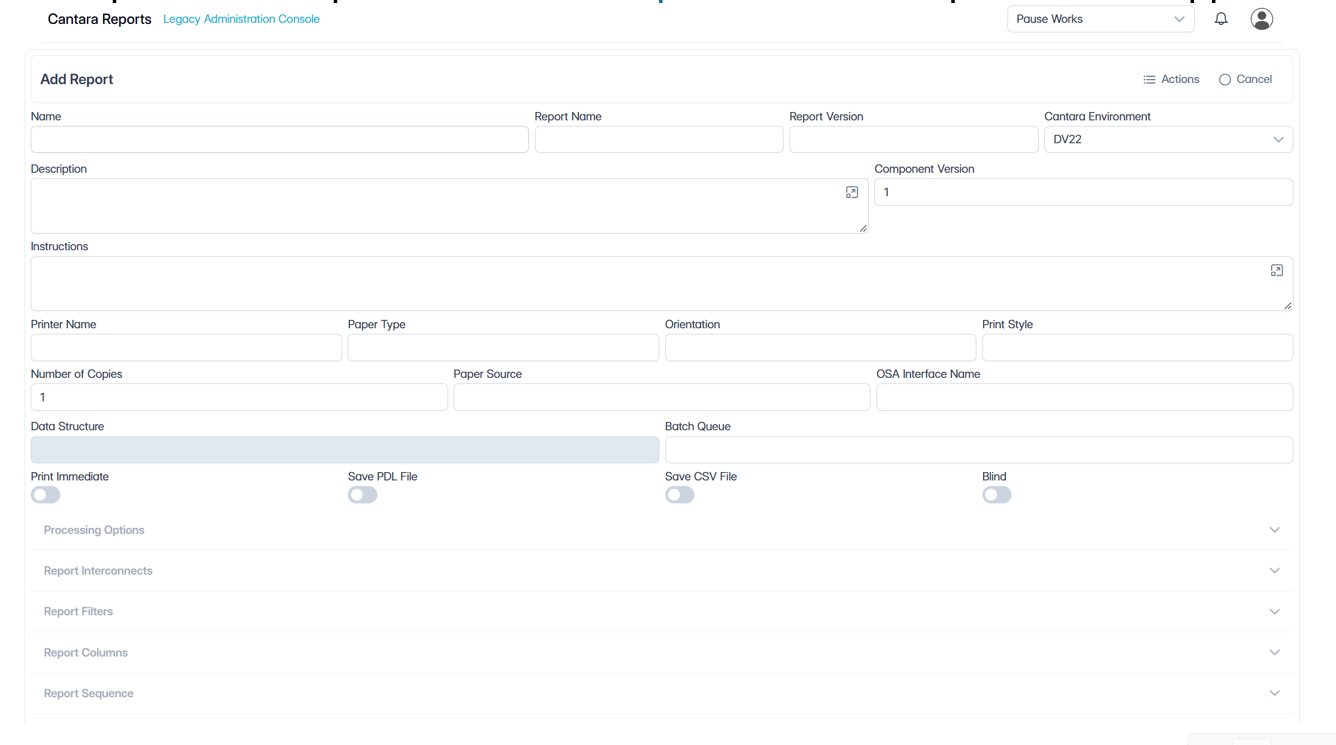Screen dimensions: 1336x745
Task: Open the notifications bell
Action: point(1221,19)
